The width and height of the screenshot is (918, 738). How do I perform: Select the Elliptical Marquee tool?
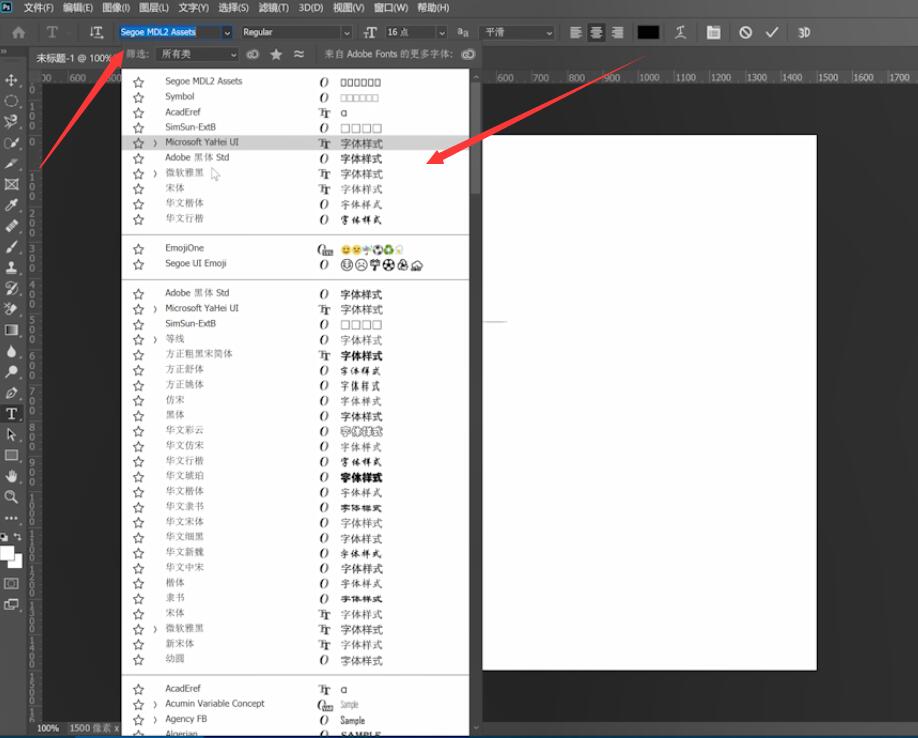click(x=11, y=101)
